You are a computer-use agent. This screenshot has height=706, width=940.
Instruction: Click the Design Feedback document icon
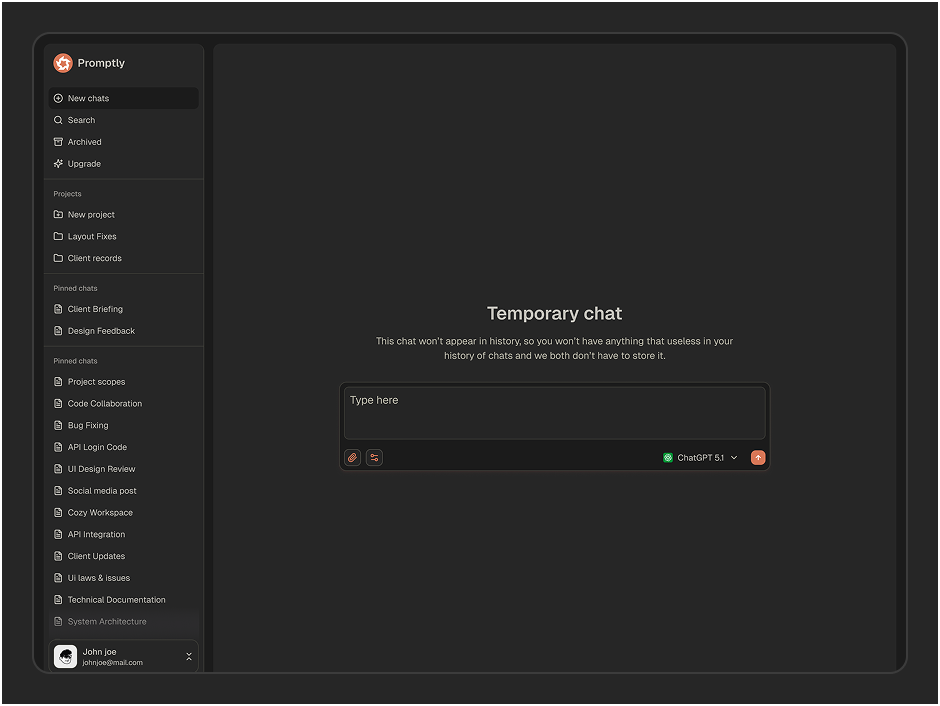[x=58, y=331]
